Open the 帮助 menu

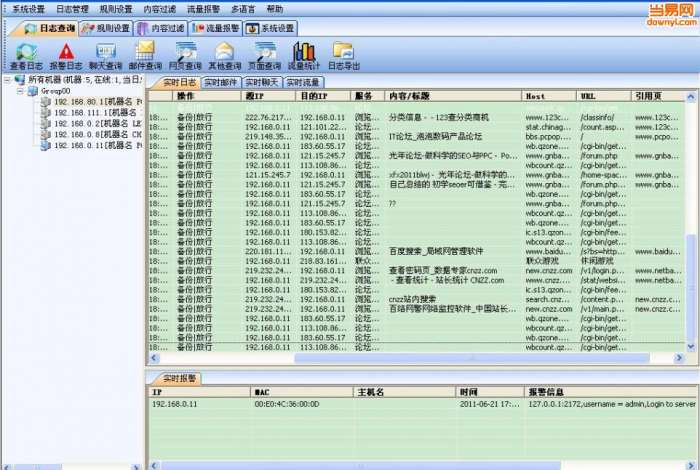point(275,9)
